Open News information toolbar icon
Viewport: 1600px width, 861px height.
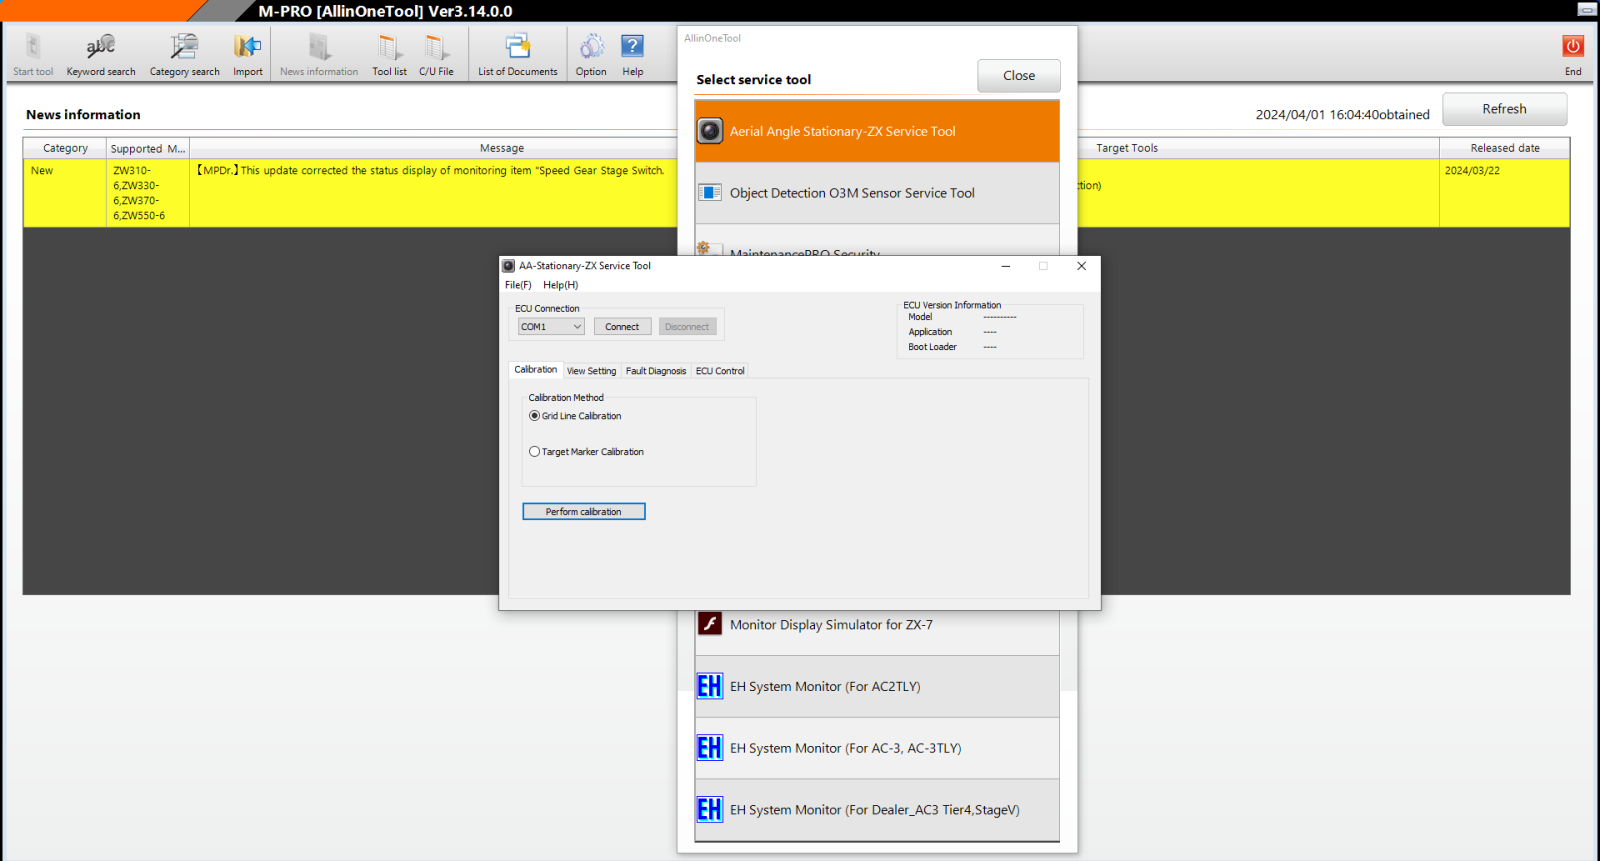pyautogui.click(x=319, y=54)
